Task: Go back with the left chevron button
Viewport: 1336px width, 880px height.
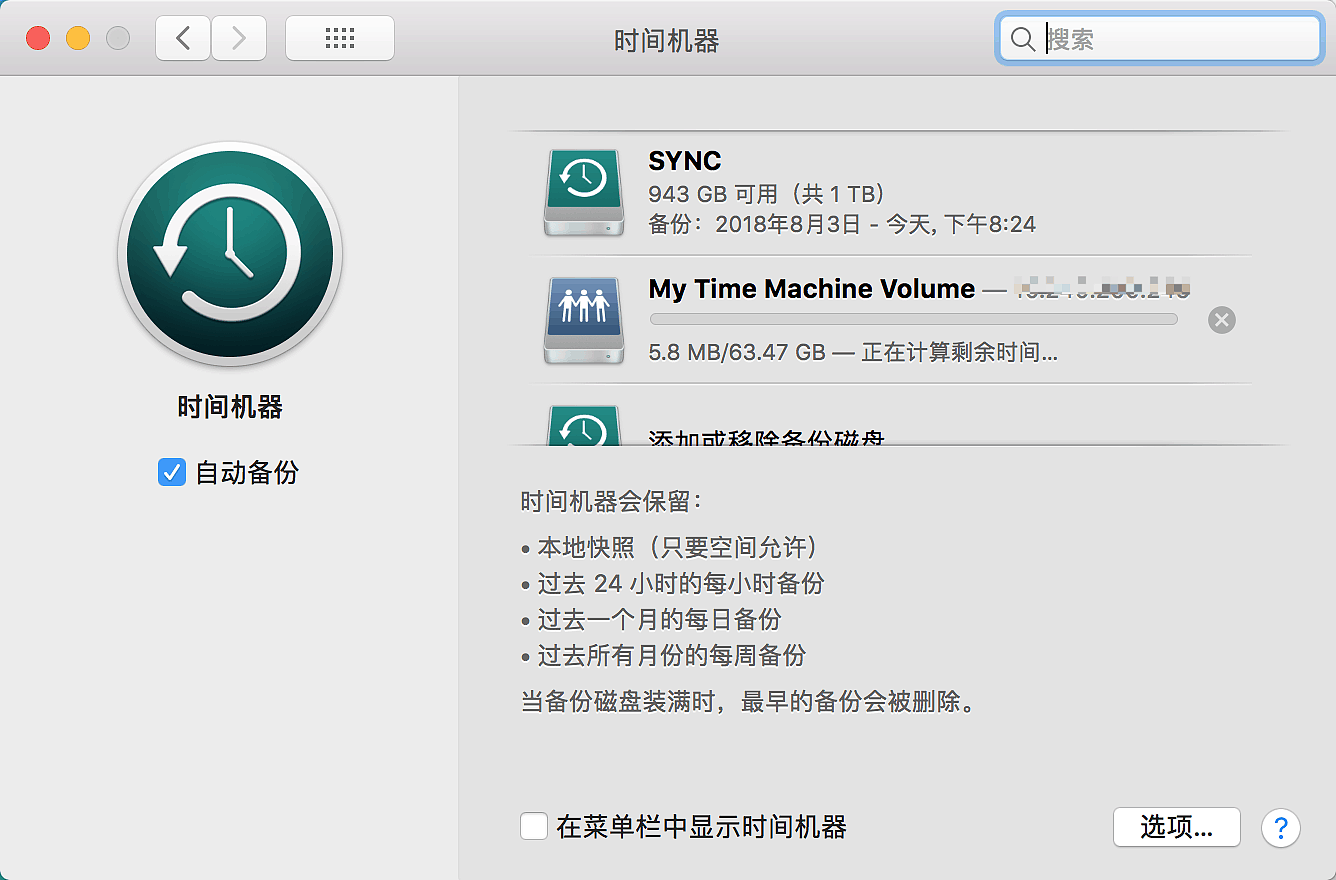Action: point(183,39)
